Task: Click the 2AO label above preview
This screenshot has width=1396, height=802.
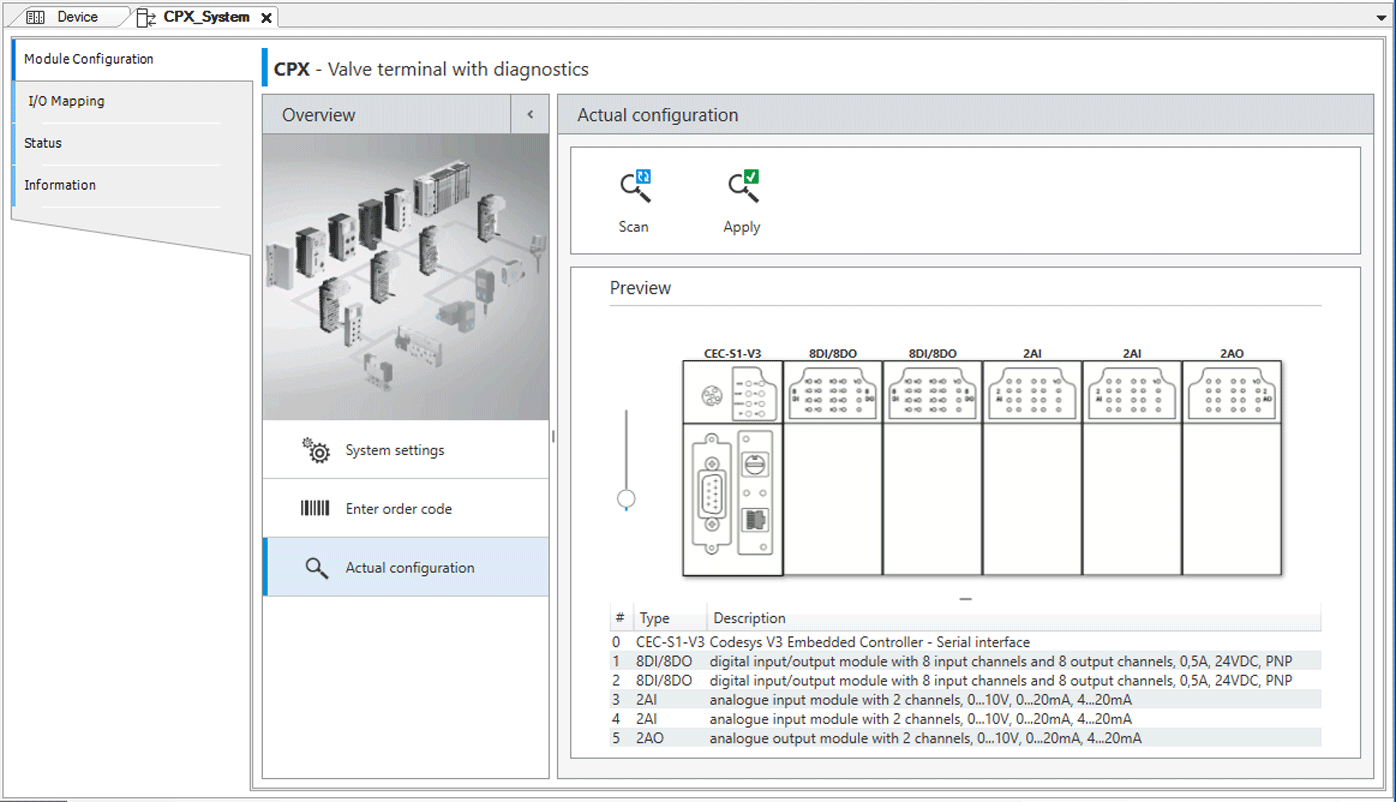Action: (1232, 353)
